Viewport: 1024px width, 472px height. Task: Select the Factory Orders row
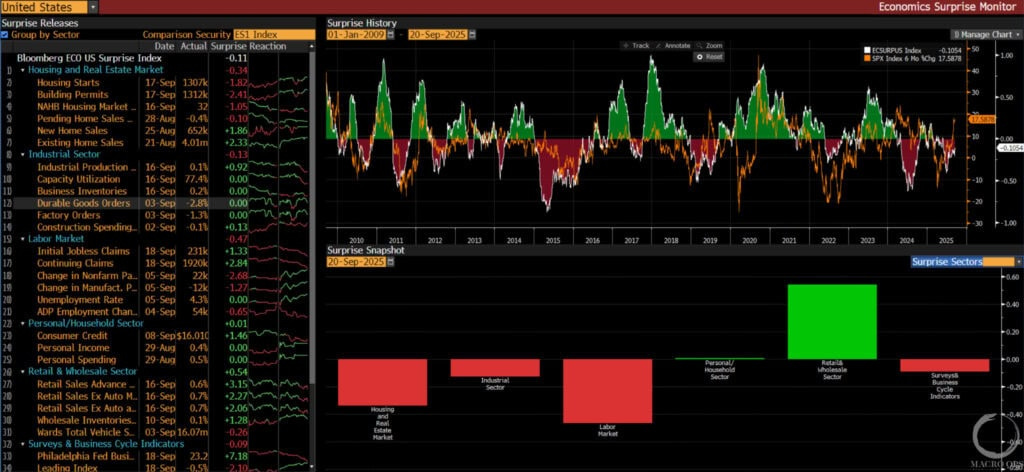[x=157, y=215]
